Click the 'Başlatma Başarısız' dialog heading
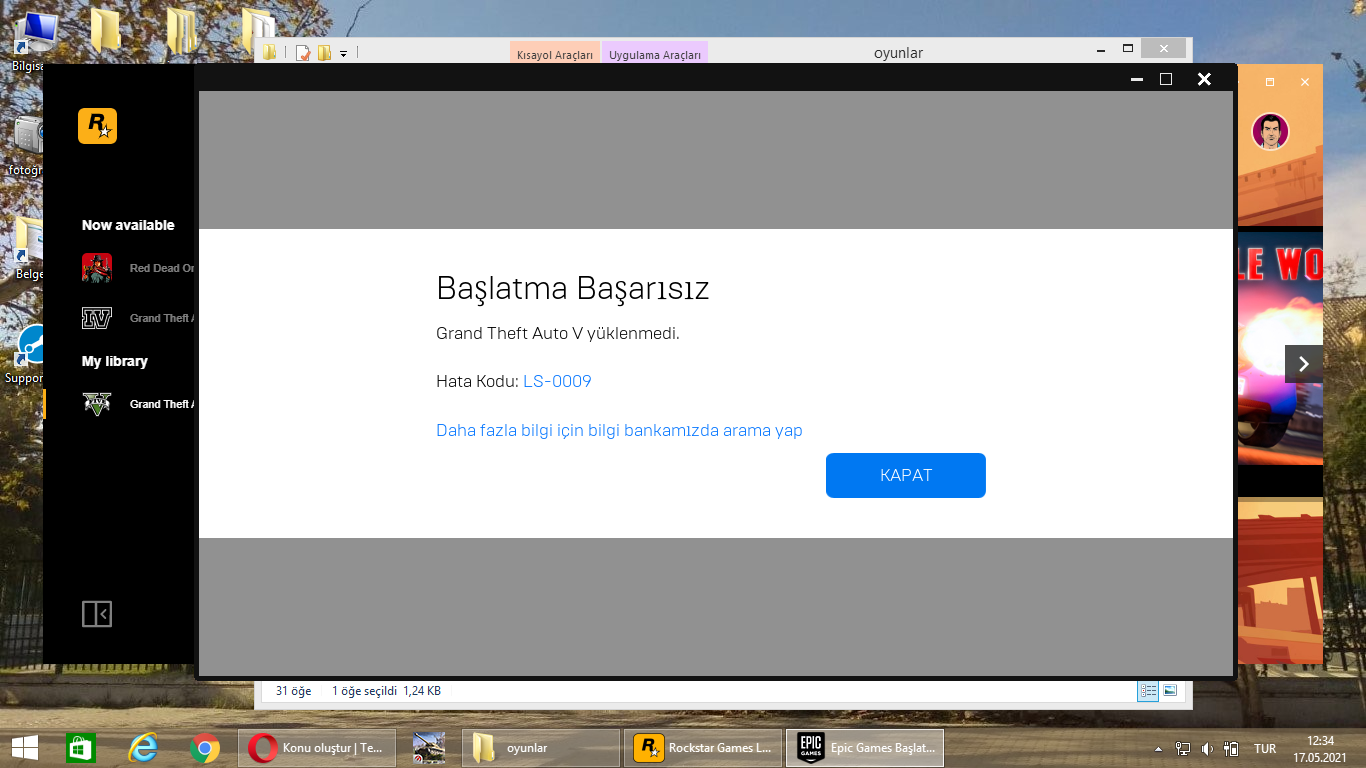1366x768 pixels. [x=573, y=289]
